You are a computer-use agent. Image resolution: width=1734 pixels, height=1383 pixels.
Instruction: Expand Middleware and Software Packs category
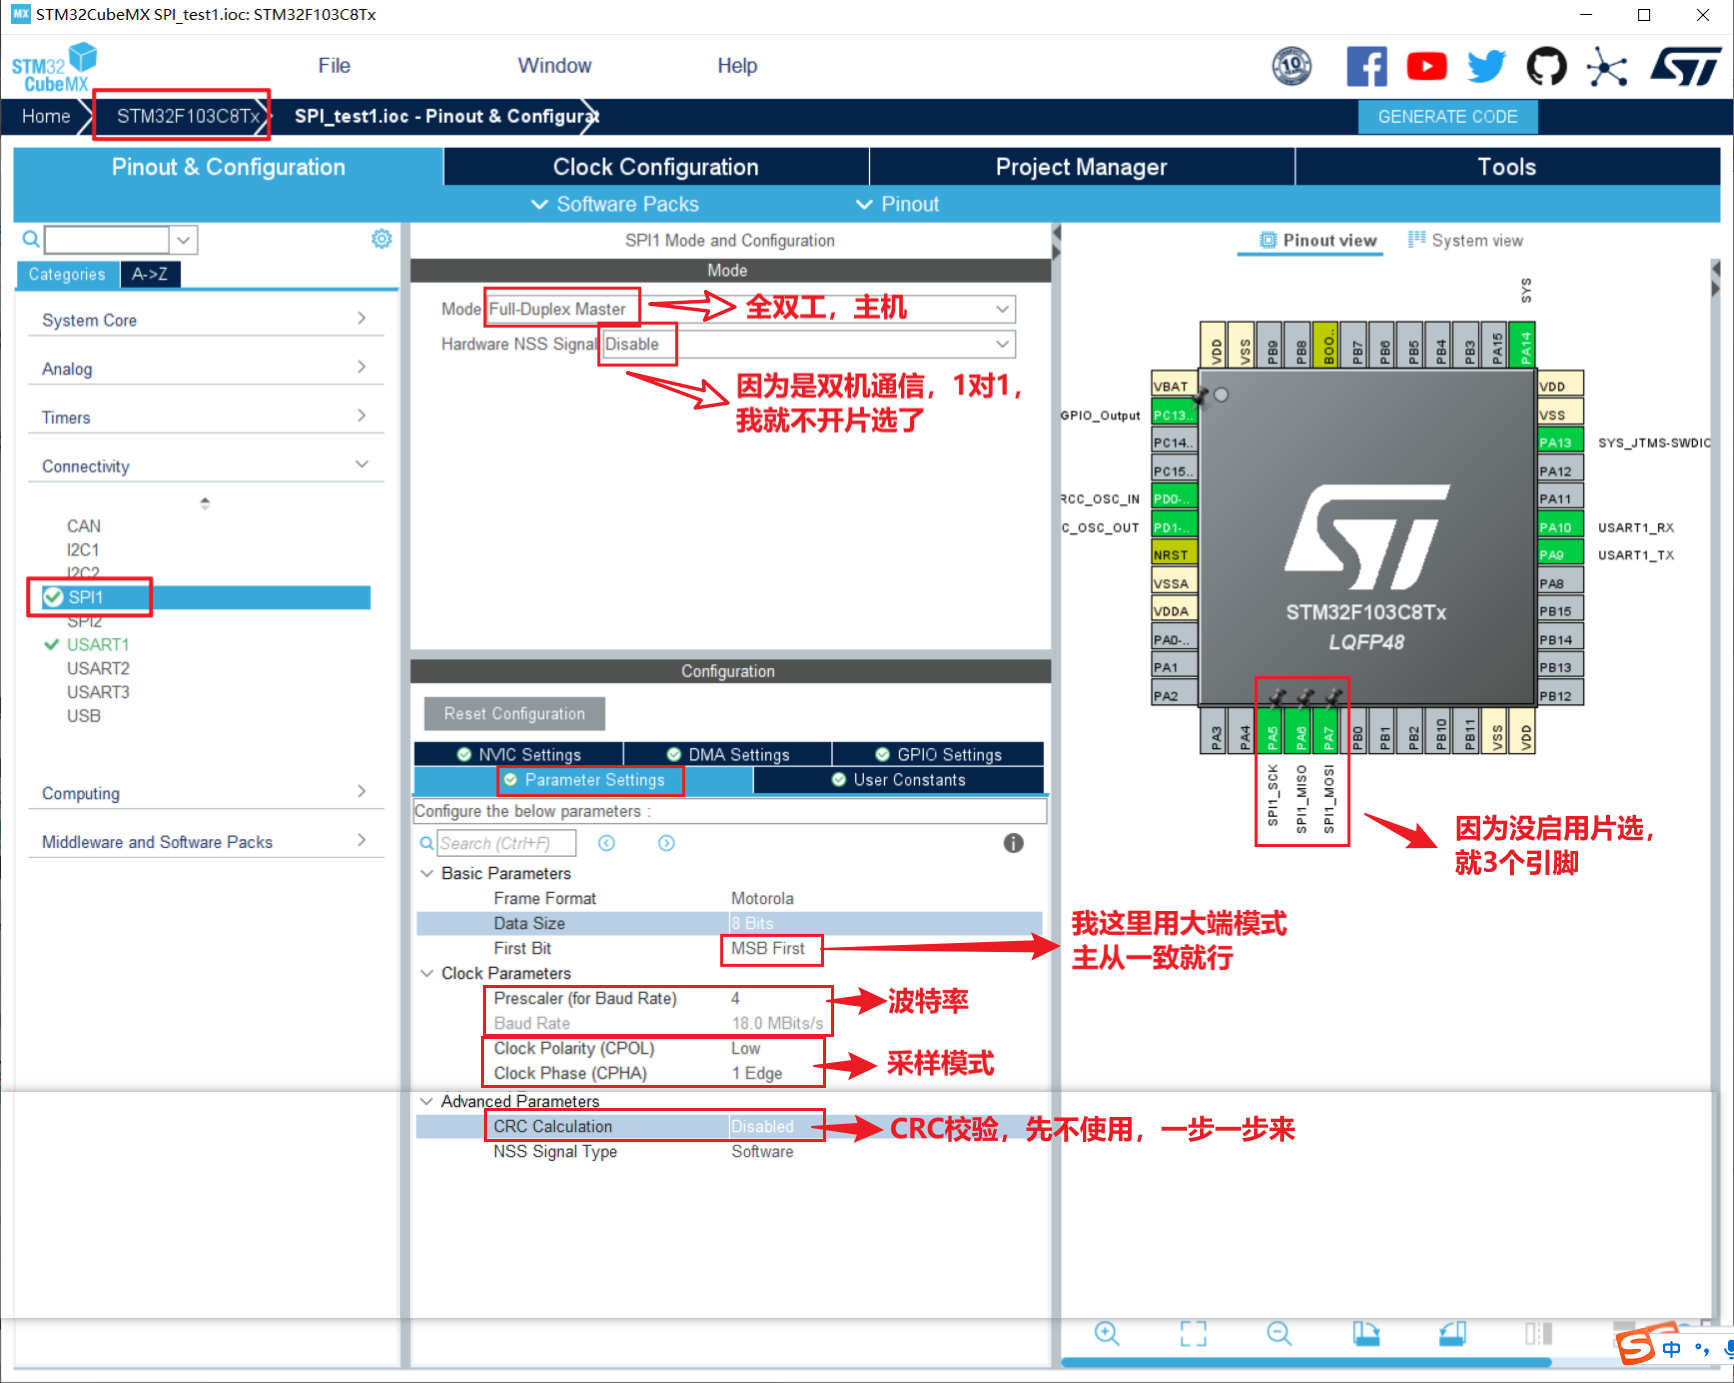tap(206, 842)
